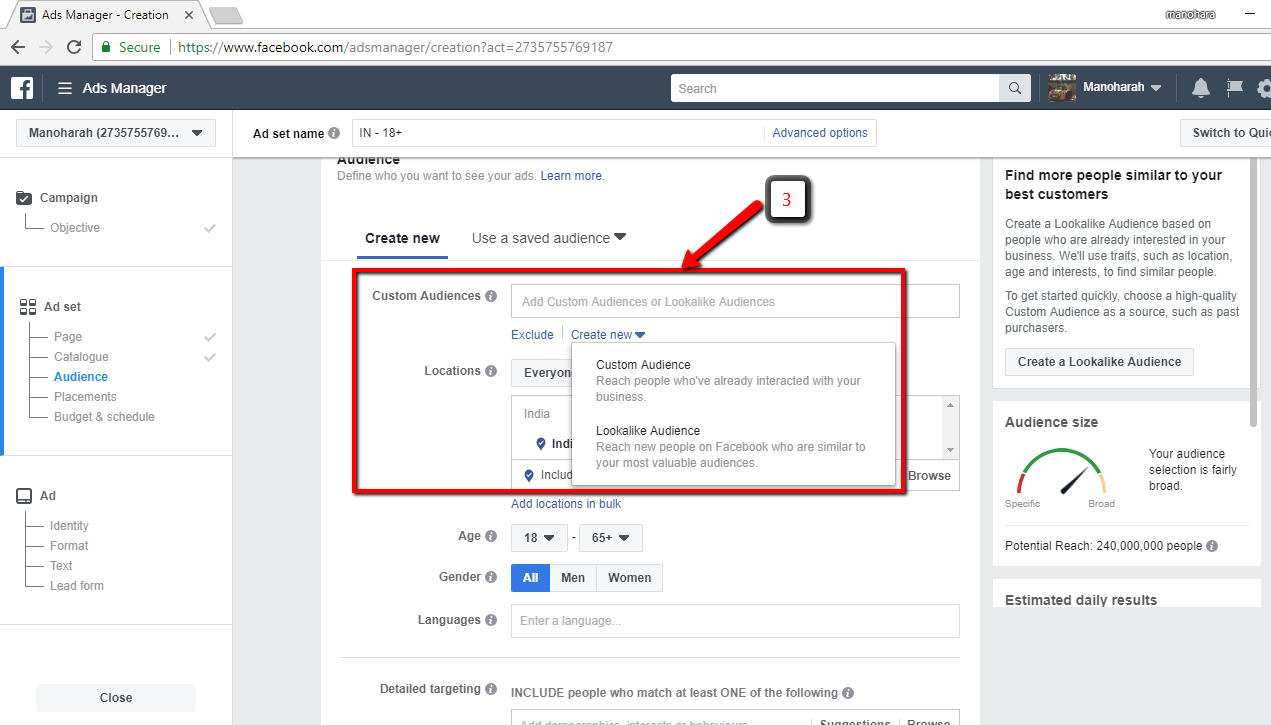Screen dimensions: 1271x725
Task: Toggle the Create new dropdown link
Action: pos(608,335)
